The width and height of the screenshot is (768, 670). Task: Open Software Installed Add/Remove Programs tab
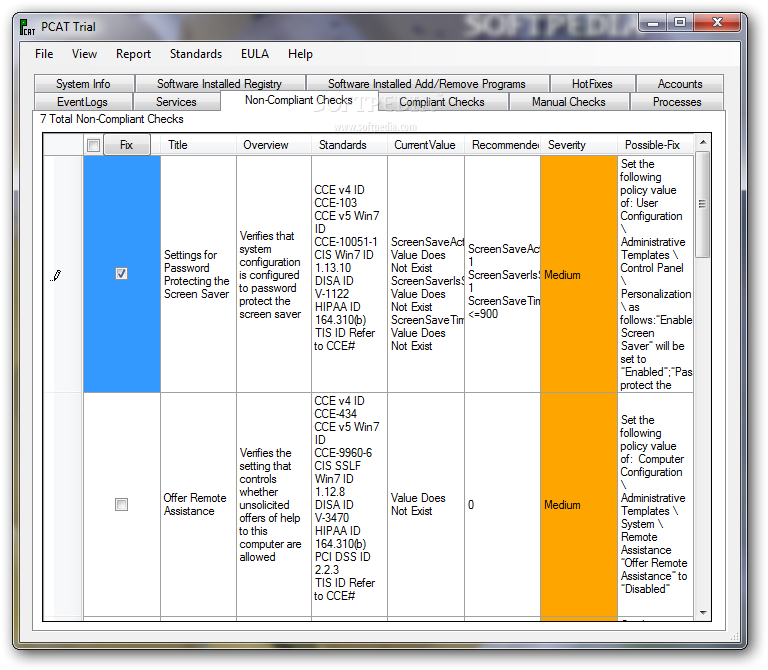427,84
